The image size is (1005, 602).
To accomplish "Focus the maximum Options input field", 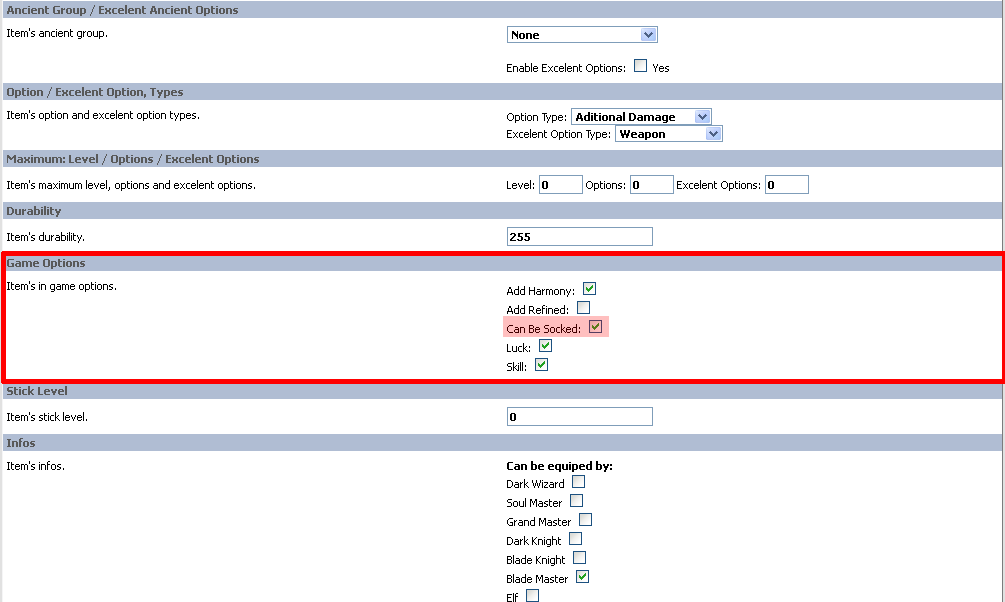I will [651, 185].
